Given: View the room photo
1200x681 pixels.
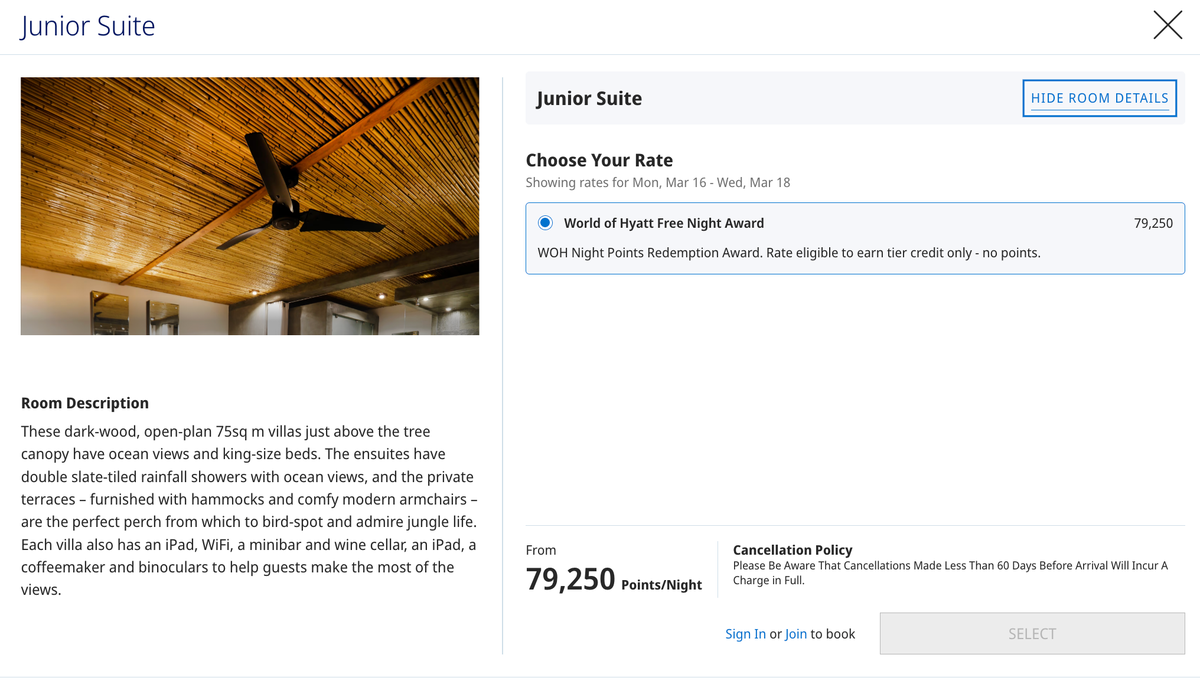Looking at the screenshot, I should click(249, 205).
